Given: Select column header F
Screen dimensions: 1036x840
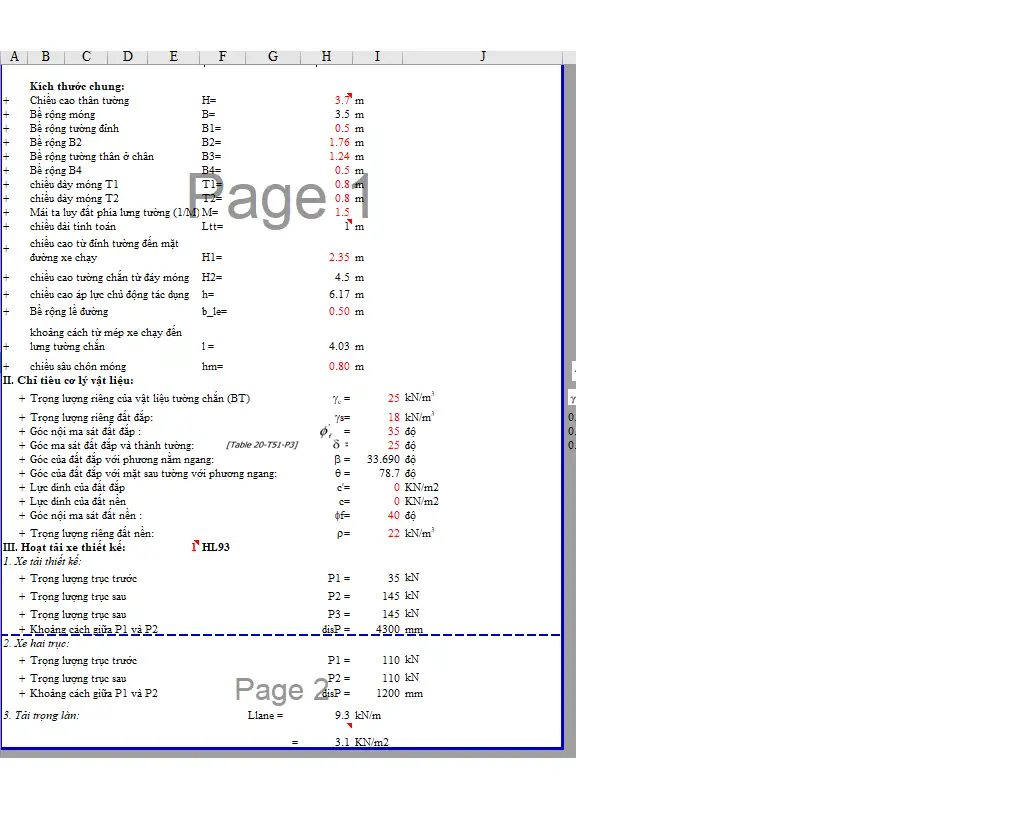Looking at the screenshot, I should point(222,57).
